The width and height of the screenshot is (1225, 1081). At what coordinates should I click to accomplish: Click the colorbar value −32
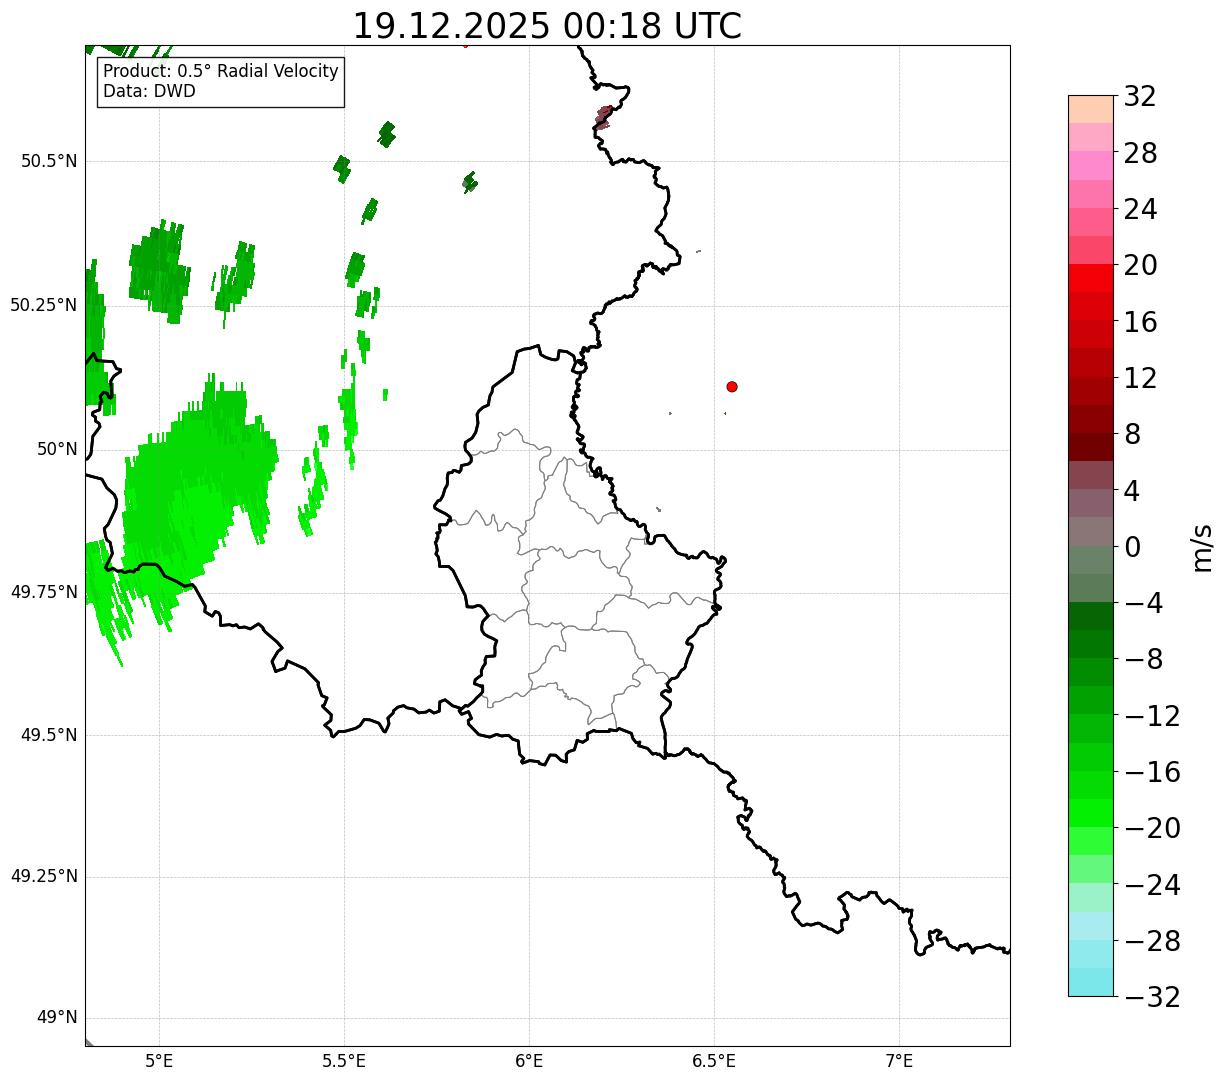[x=1152, y=997]
